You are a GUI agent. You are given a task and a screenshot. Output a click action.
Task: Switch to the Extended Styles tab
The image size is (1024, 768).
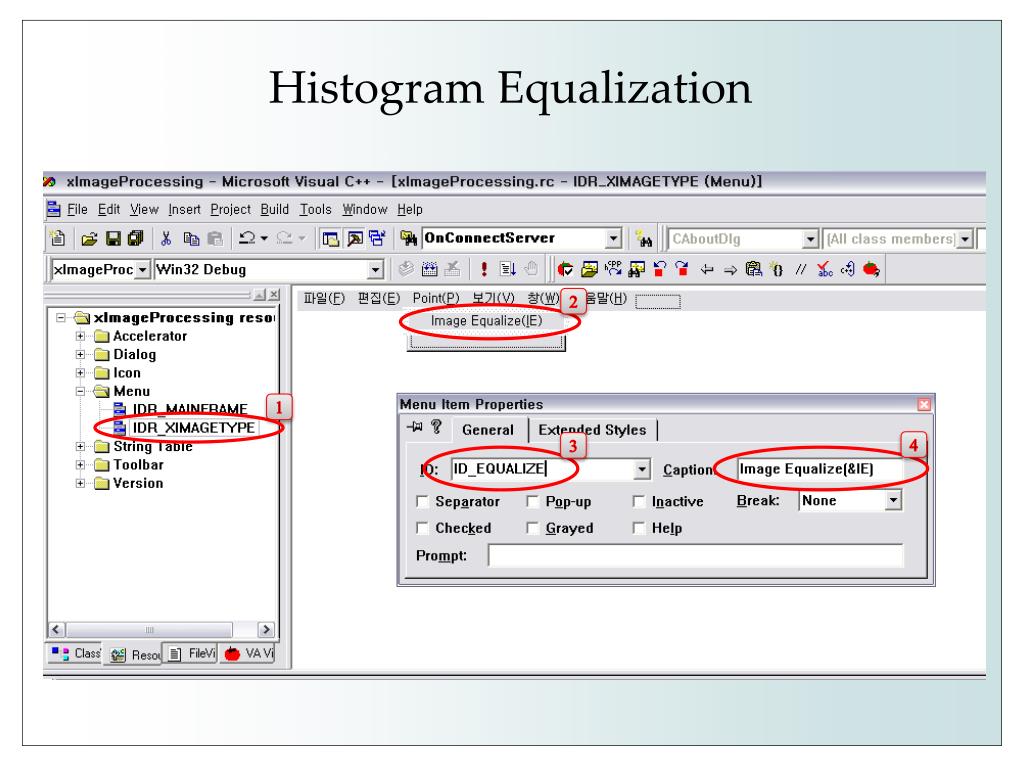point(592,430)
